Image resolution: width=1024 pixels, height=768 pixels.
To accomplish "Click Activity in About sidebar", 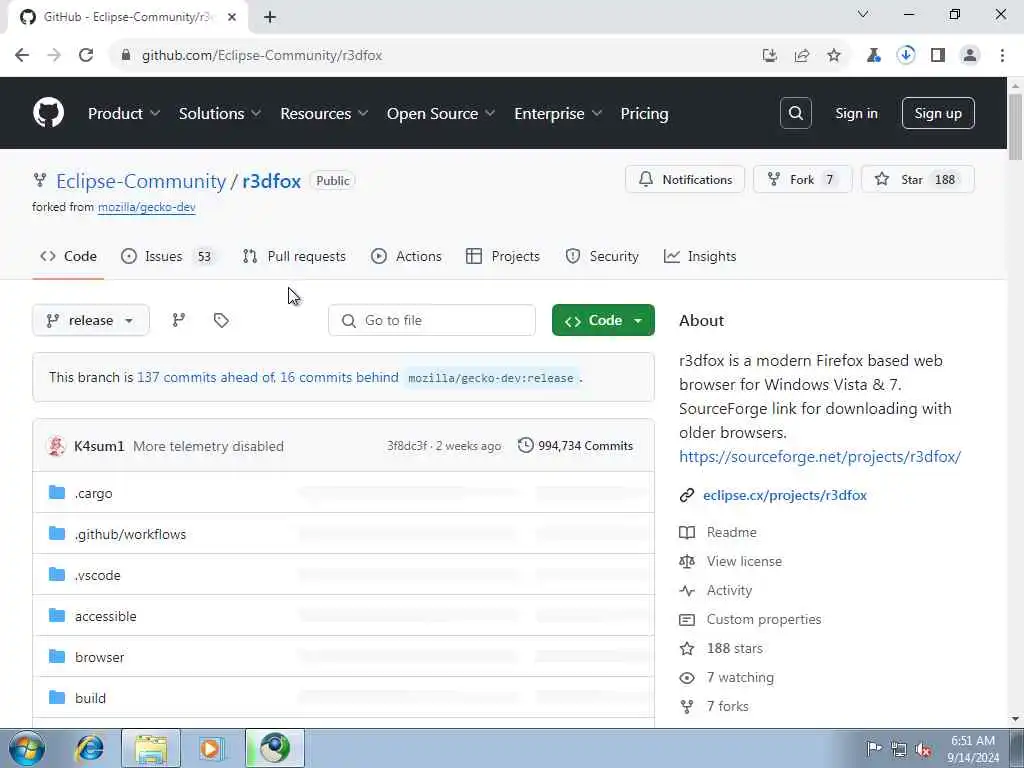I will click(x=729, y=590).
